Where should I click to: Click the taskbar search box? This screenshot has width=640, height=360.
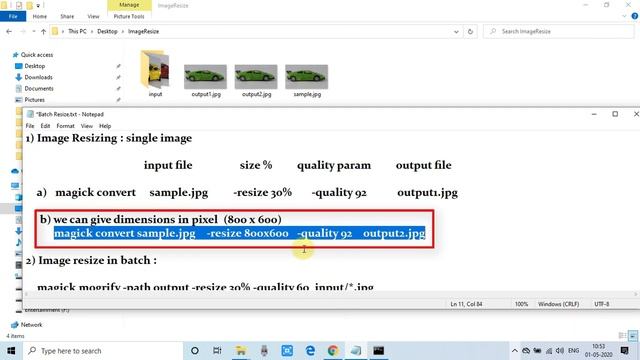pyautogui.click(x=102, y=351)
